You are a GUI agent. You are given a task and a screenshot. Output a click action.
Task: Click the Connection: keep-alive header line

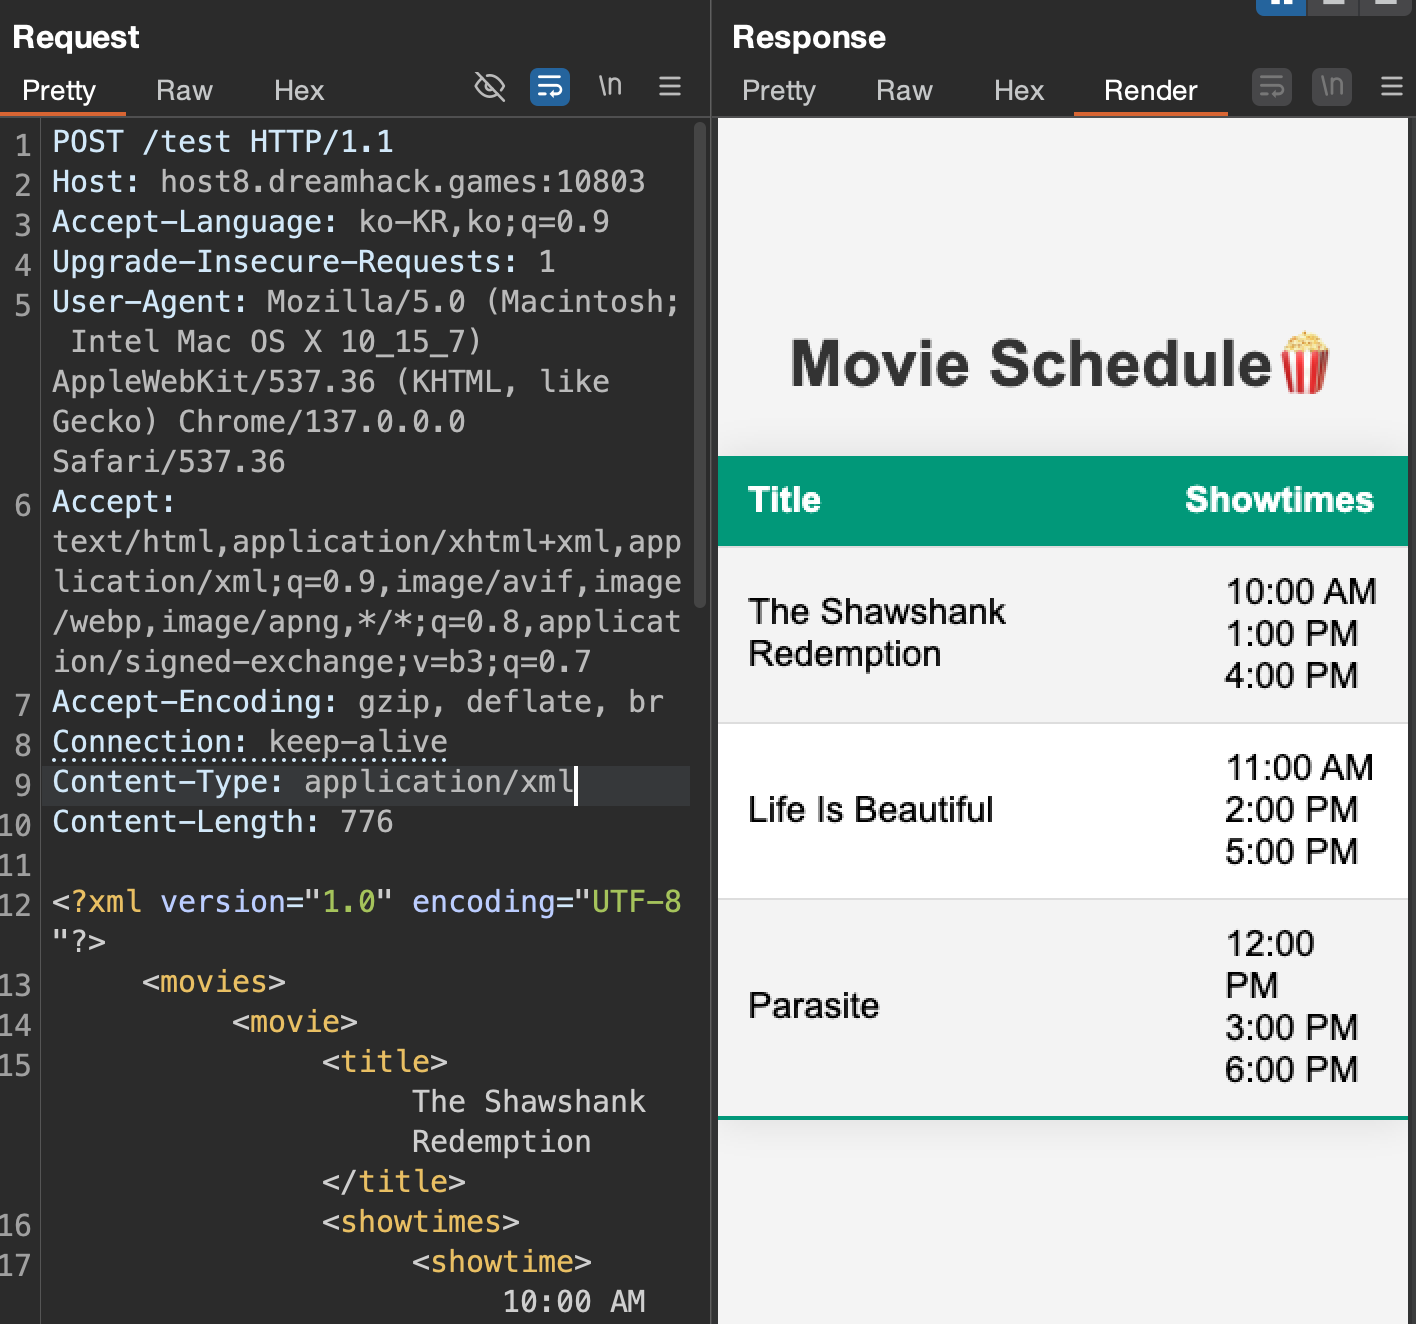point(250,742)
